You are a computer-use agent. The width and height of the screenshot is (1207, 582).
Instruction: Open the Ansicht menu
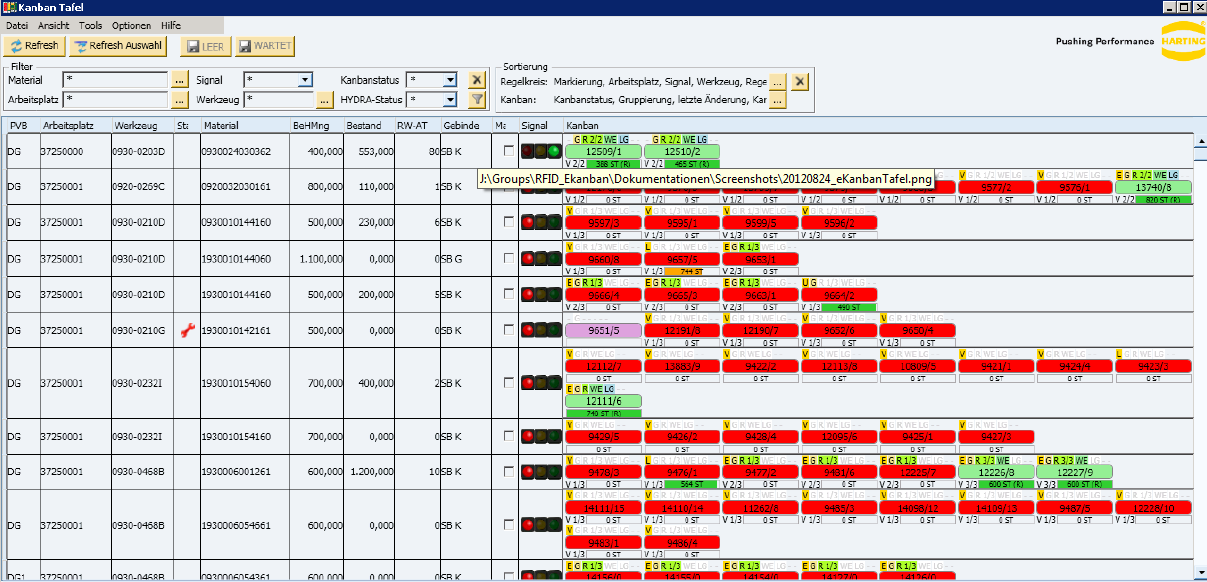coord(53,24)
